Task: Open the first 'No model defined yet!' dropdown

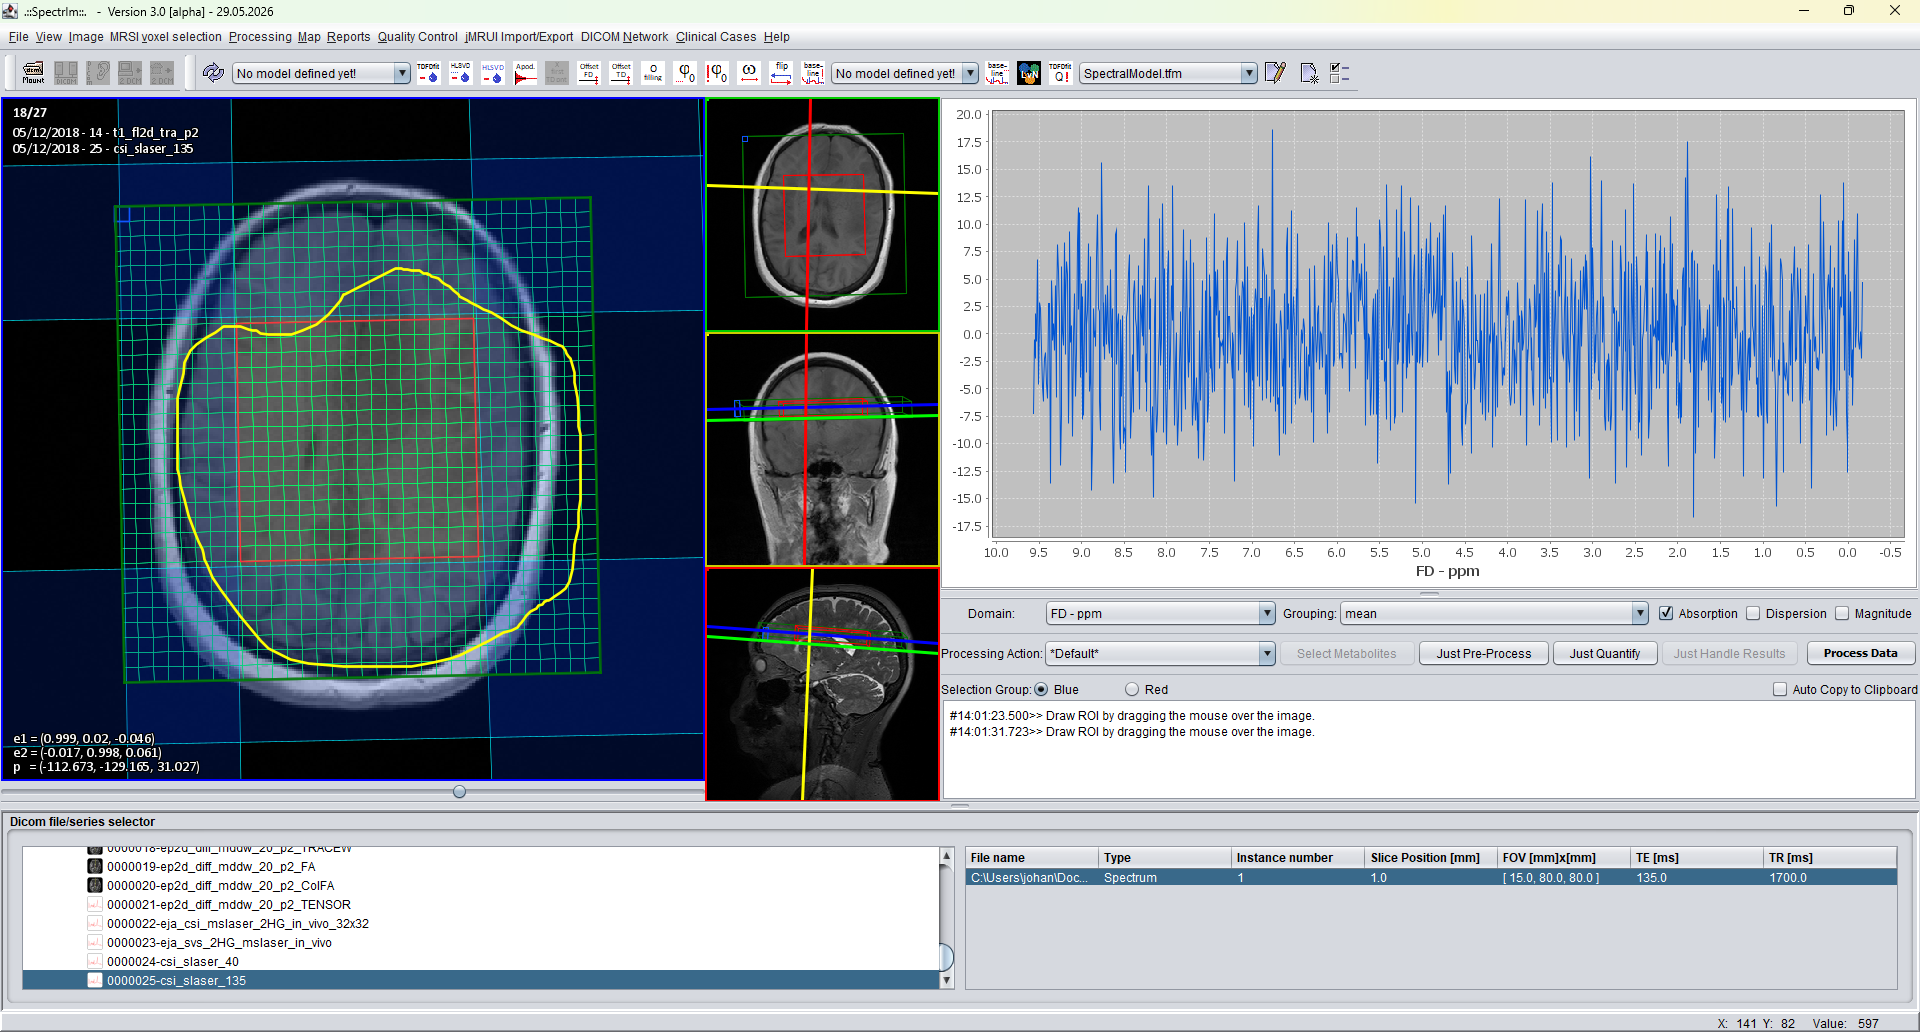Action: pos(321,73)
